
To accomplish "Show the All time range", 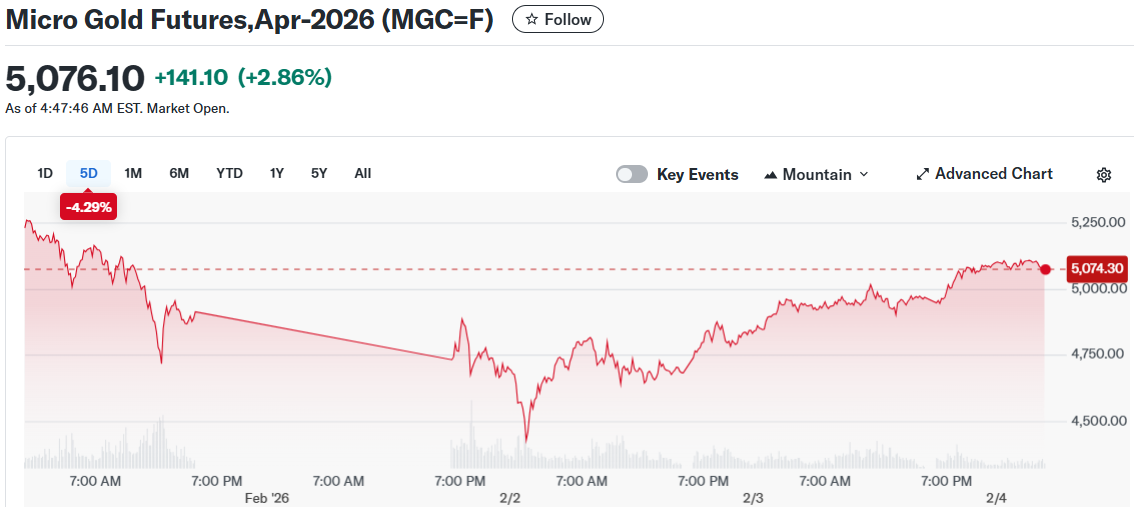I will [363, 173].
